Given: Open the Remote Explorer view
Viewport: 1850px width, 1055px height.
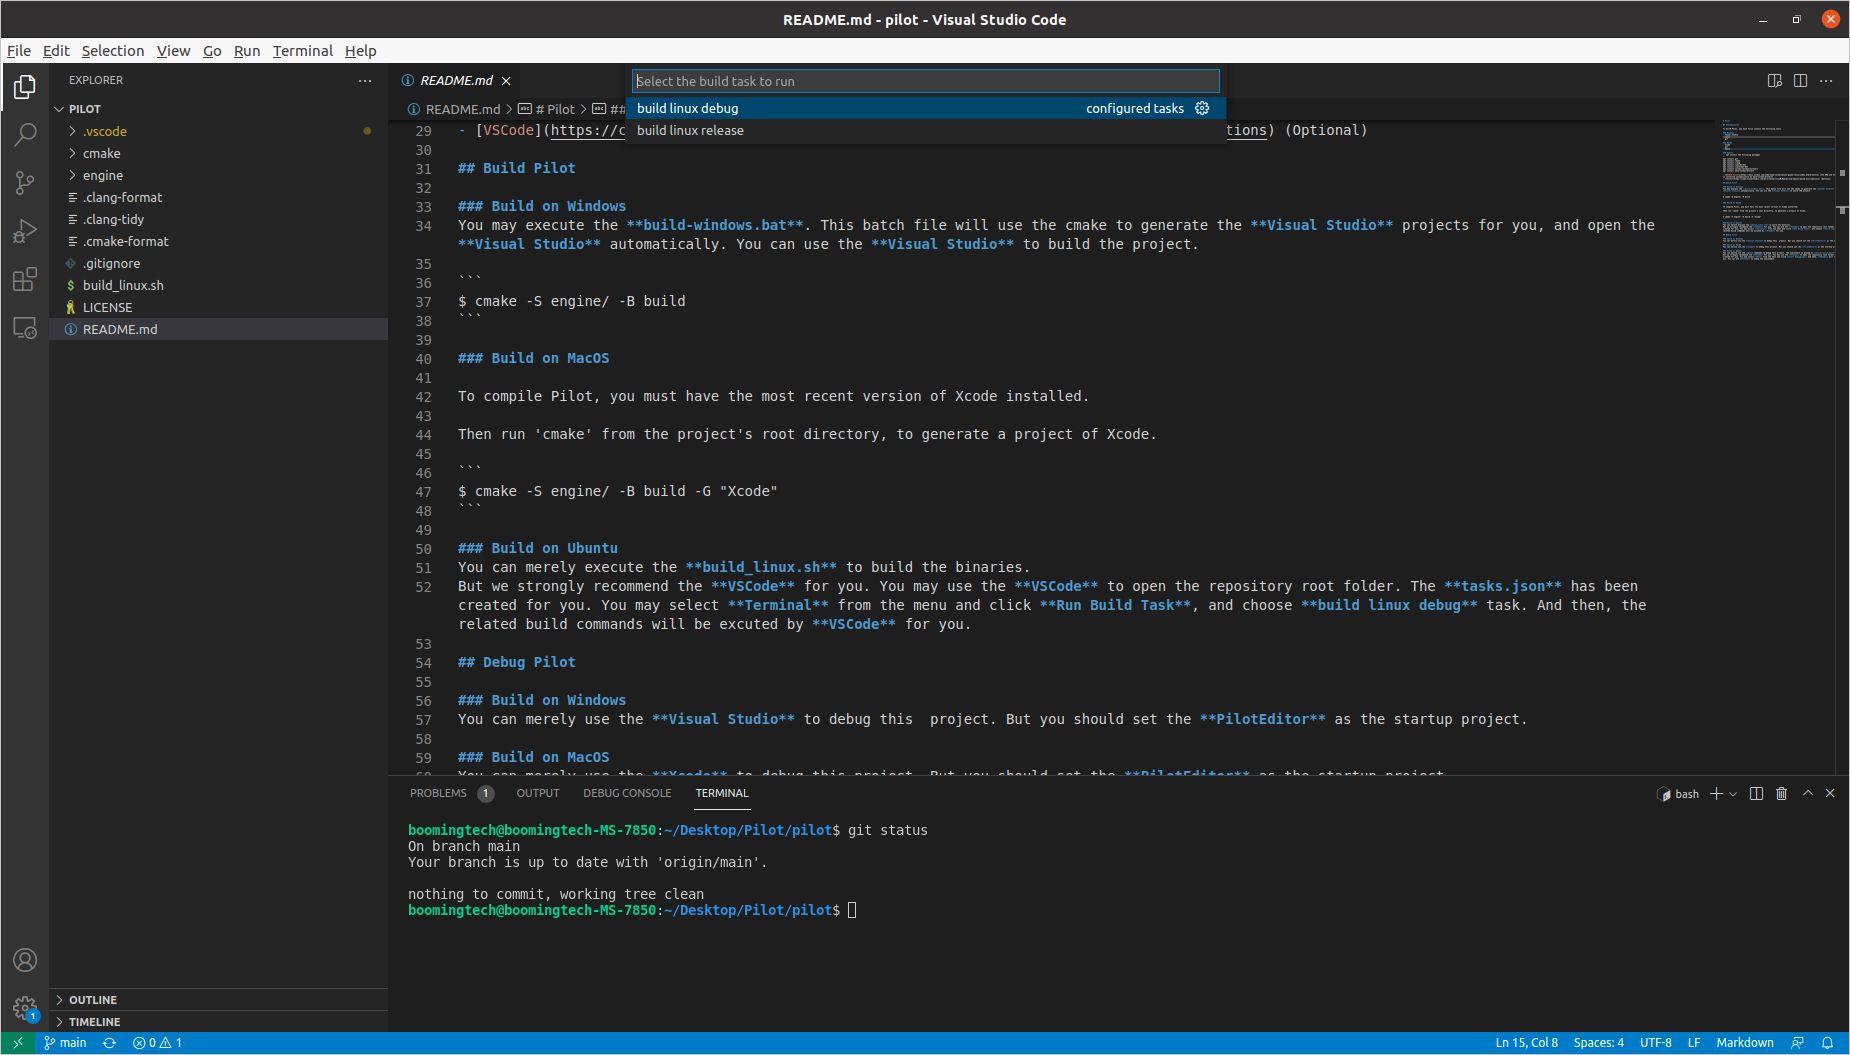Looking at the screenshot, I should pos(25,327).
